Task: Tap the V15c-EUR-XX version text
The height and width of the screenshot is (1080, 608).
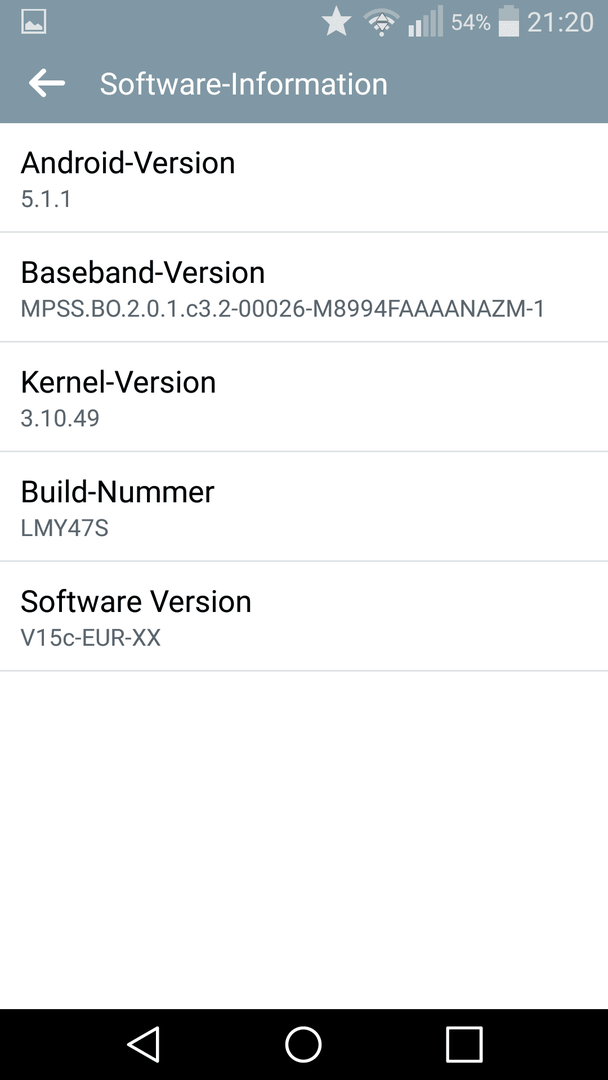Action: coord(91,638)
